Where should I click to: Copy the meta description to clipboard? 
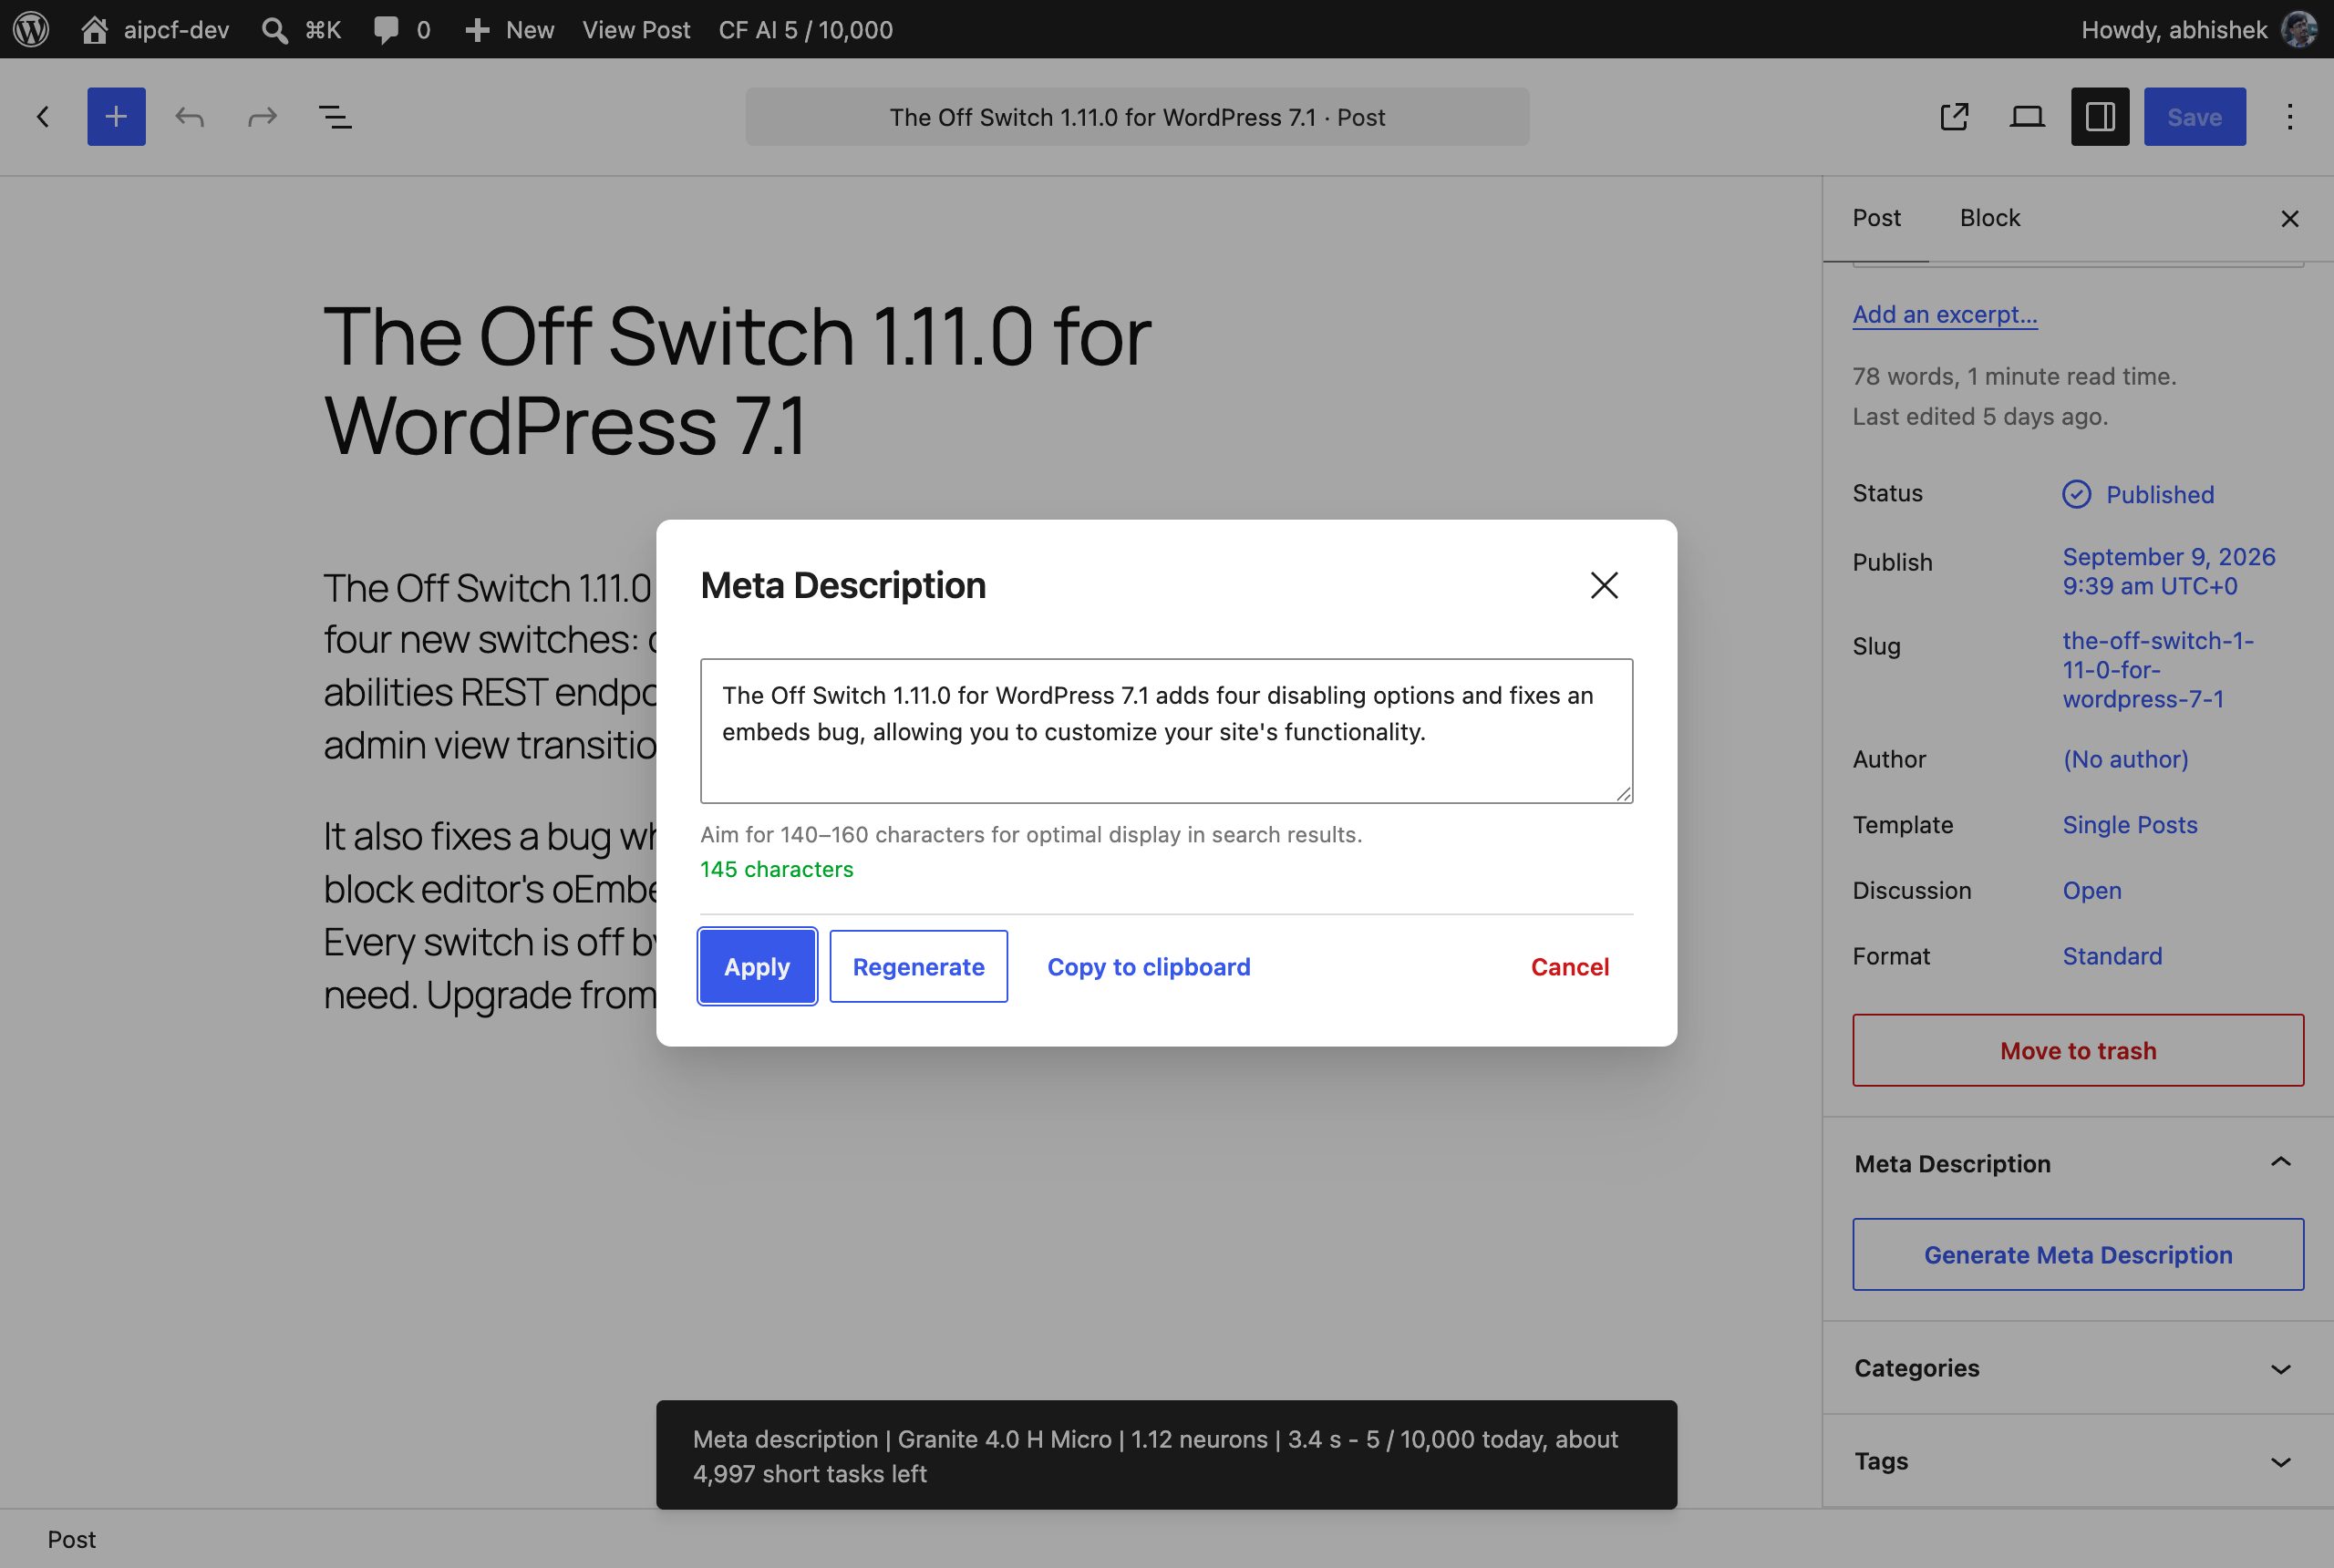click(x=1149, y=966)
